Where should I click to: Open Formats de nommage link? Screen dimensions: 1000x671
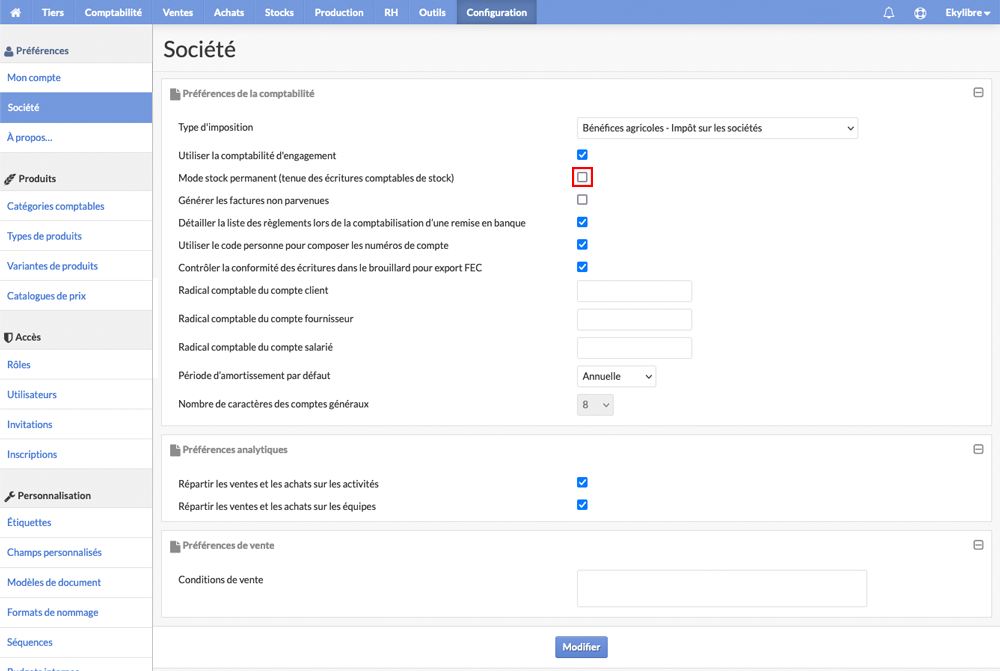[76, 612]
